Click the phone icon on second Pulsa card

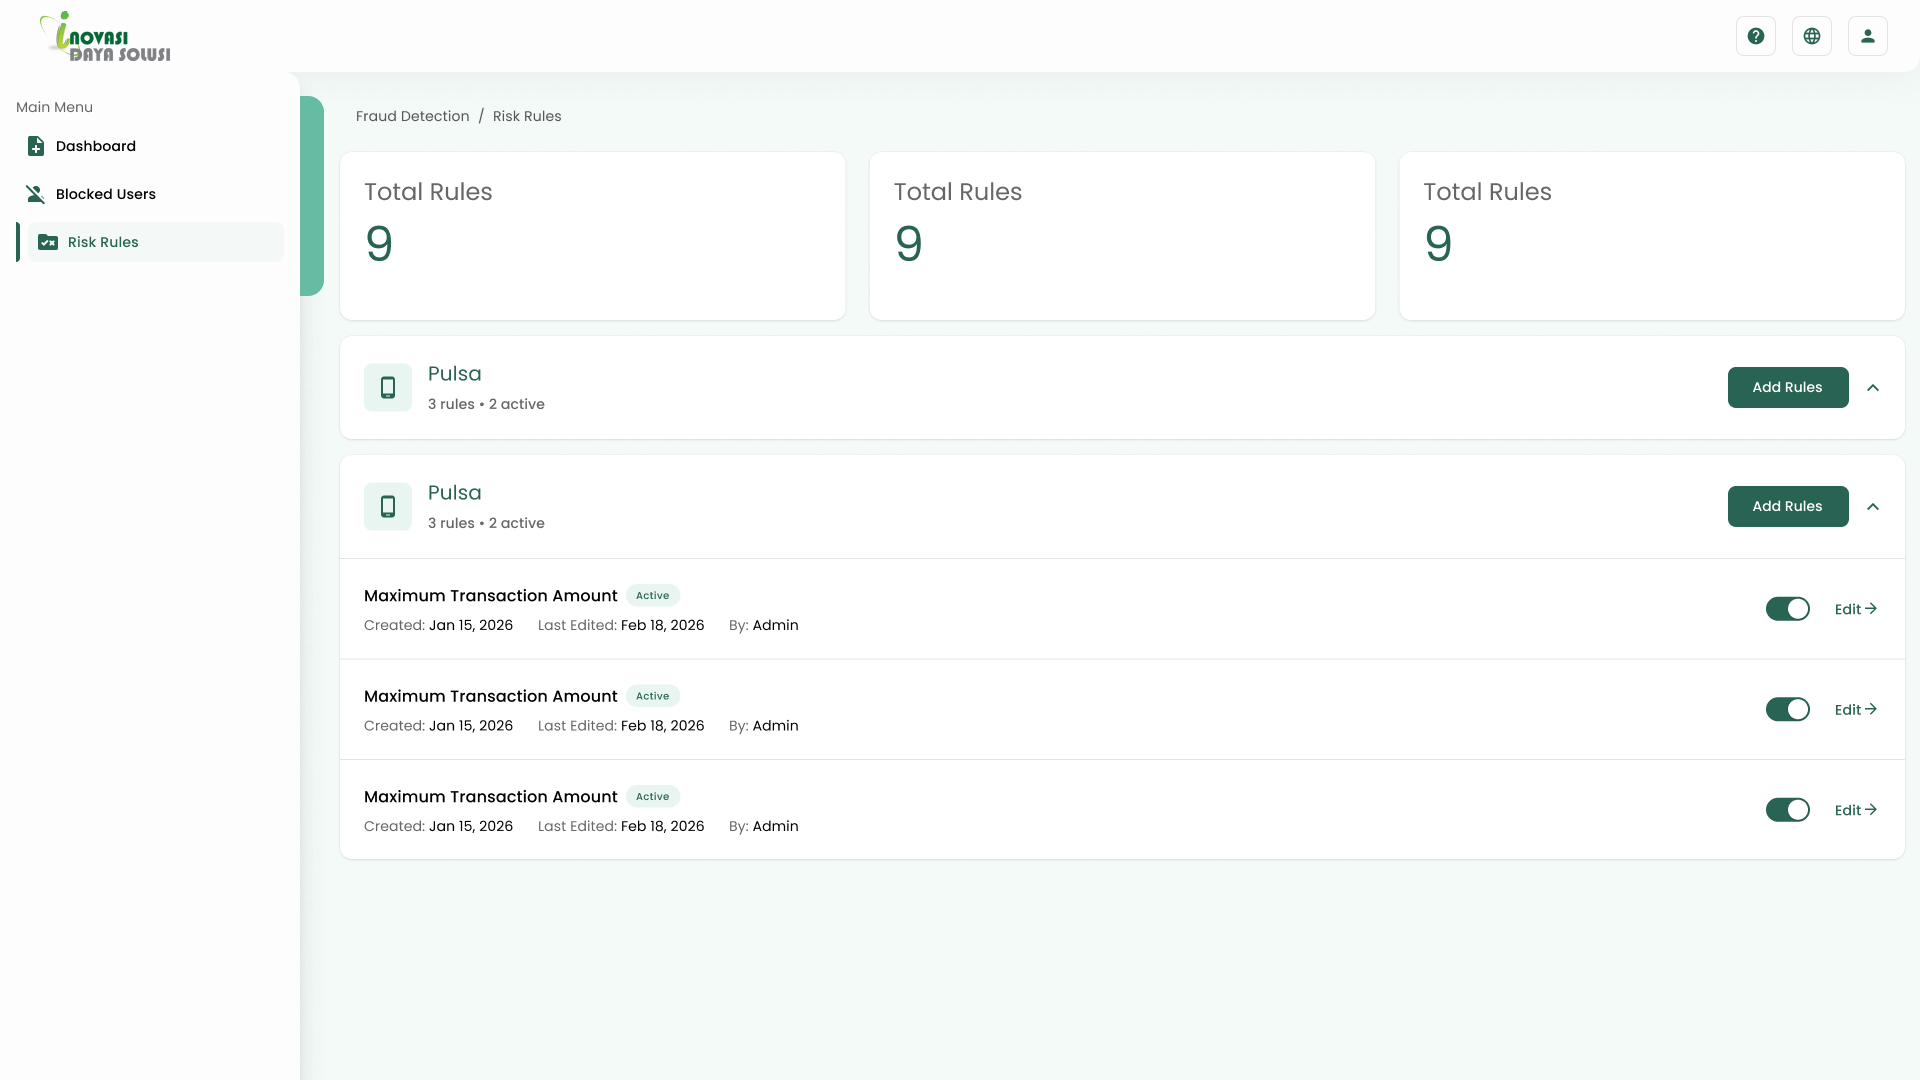coord(388,506)
